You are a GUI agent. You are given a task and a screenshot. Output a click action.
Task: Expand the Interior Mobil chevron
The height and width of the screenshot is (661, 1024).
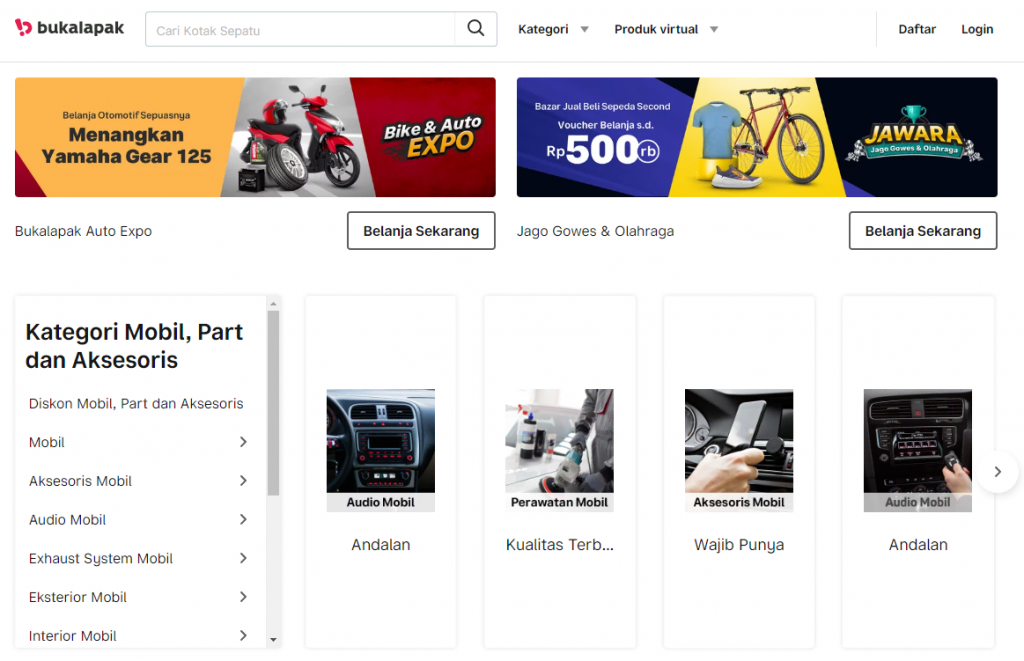[x=243, y=635]
